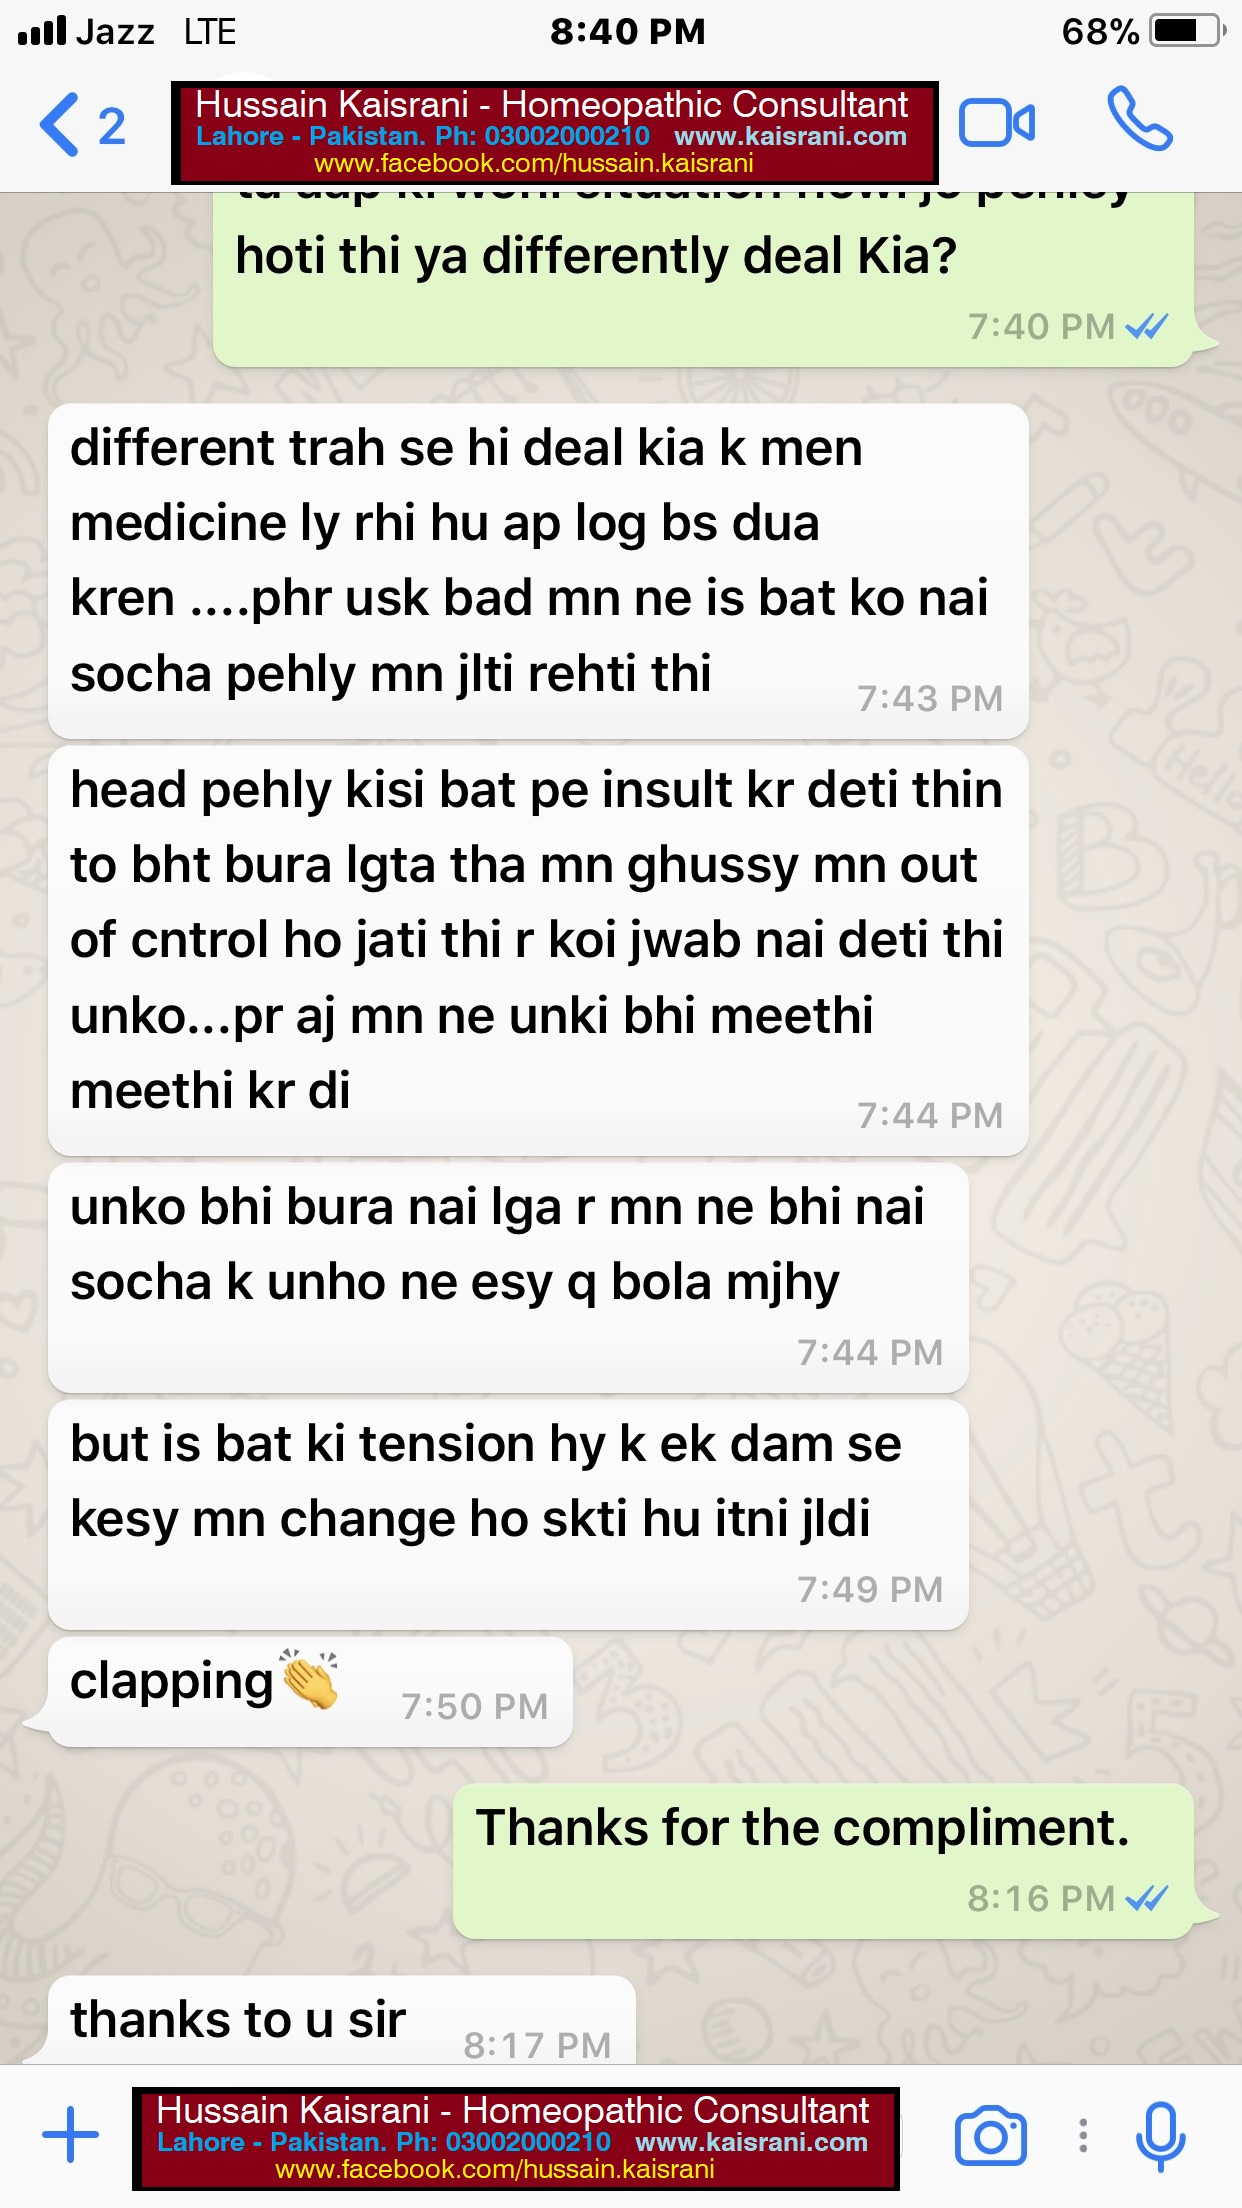Image resolution: width=1242 pixels, height=2208 pixels.
Task: Open the camera from the input bar
Action: coord(991,2136)
